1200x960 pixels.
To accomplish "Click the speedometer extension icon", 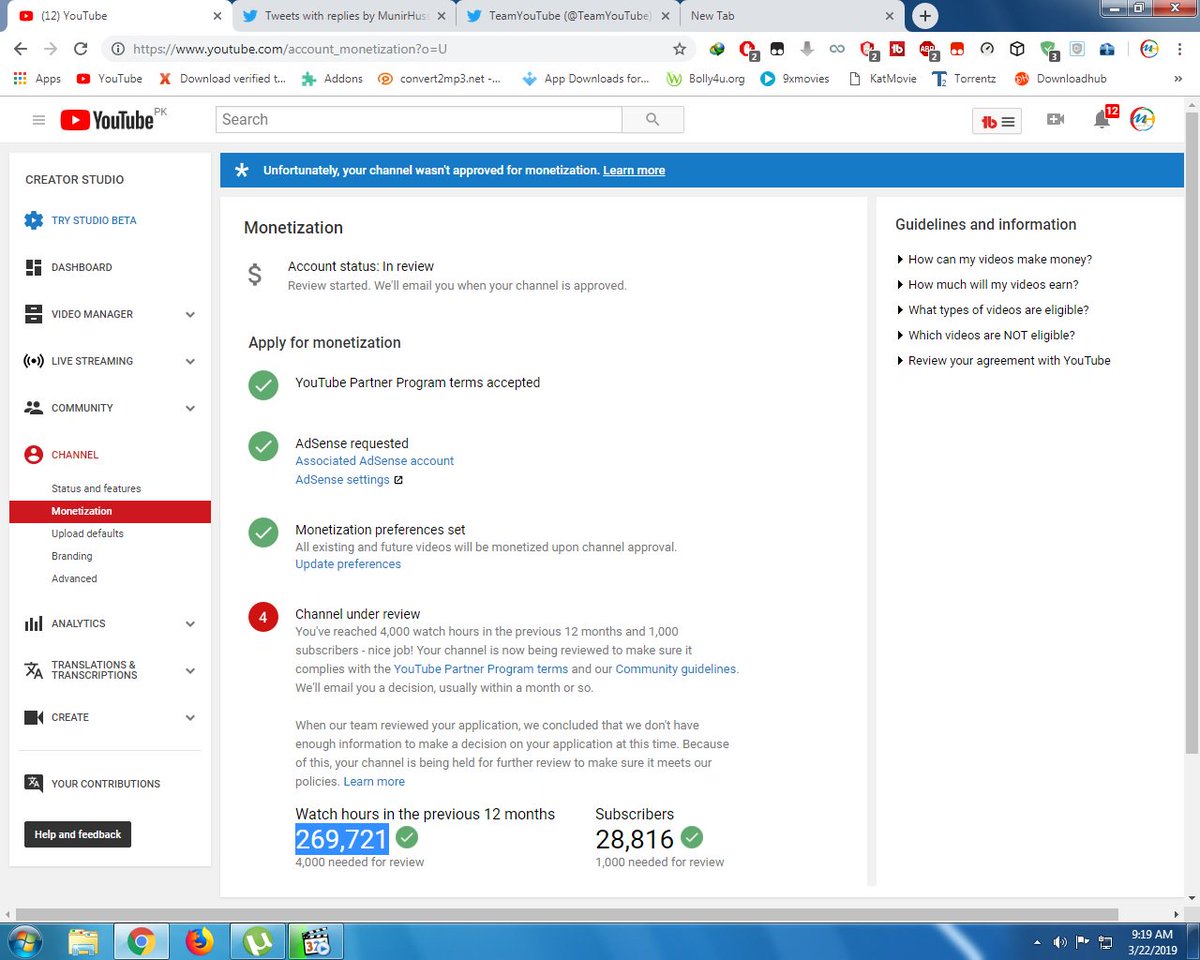I will [987, 48].
